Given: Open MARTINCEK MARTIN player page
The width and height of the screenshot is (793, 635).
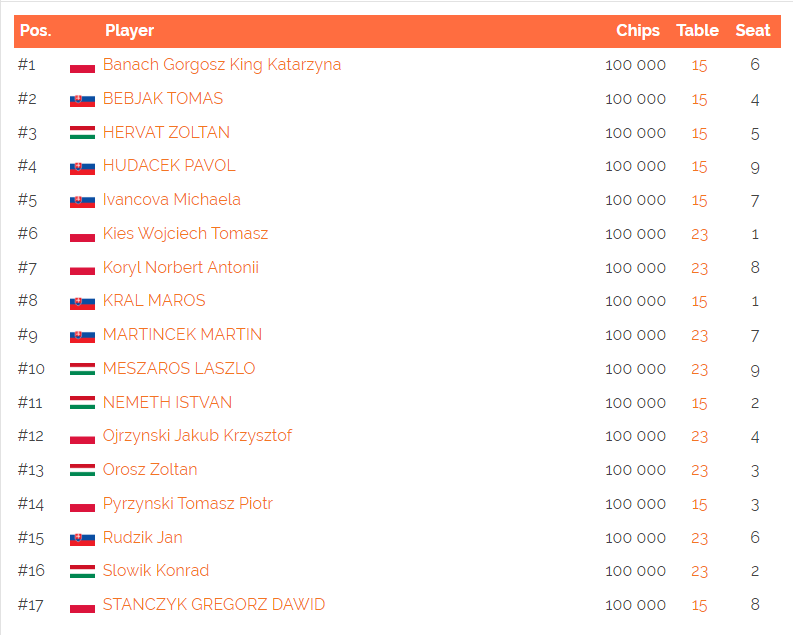Looking at the screenshot, I should [x=182, y=335].
